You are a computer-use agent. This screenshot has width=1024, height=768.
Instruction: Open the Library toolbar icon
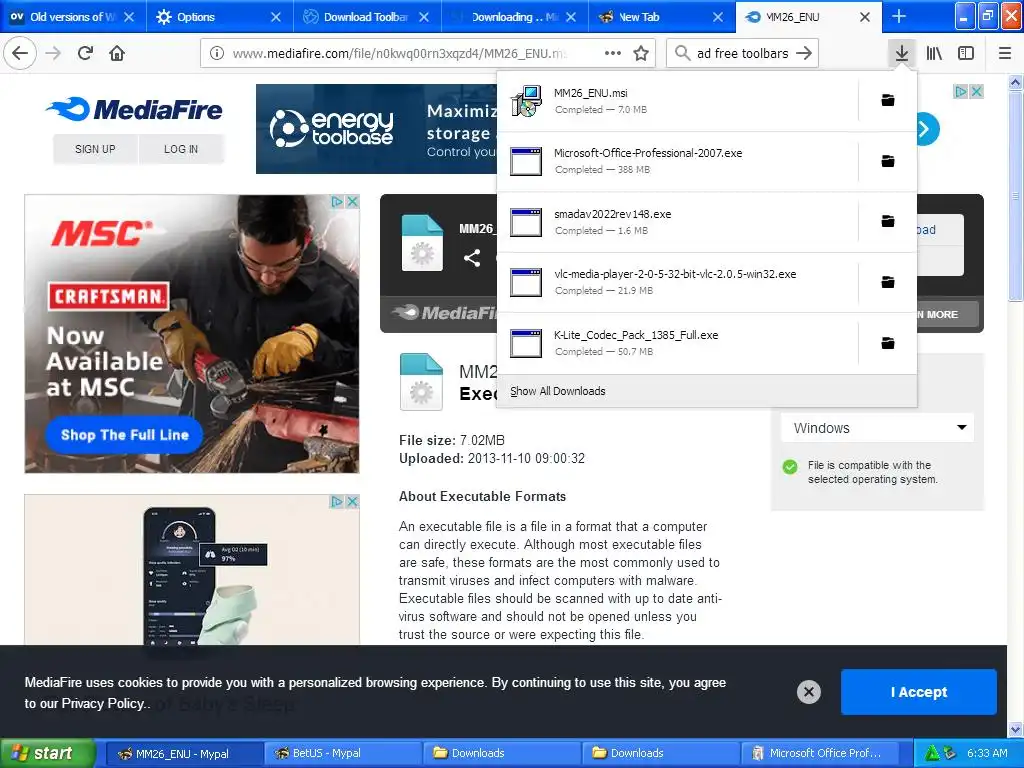(x=935, y=54)
